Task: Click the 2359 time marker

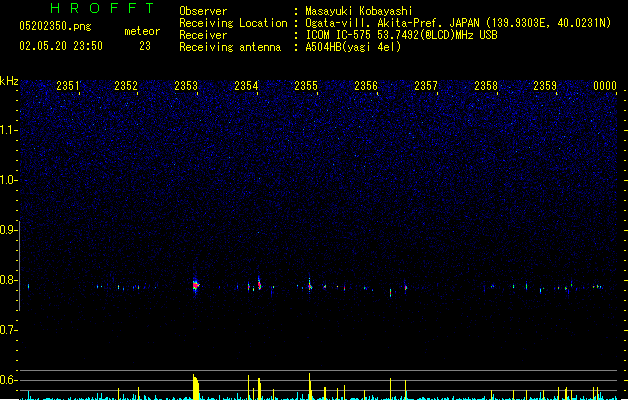Action: tap(545, 86)
